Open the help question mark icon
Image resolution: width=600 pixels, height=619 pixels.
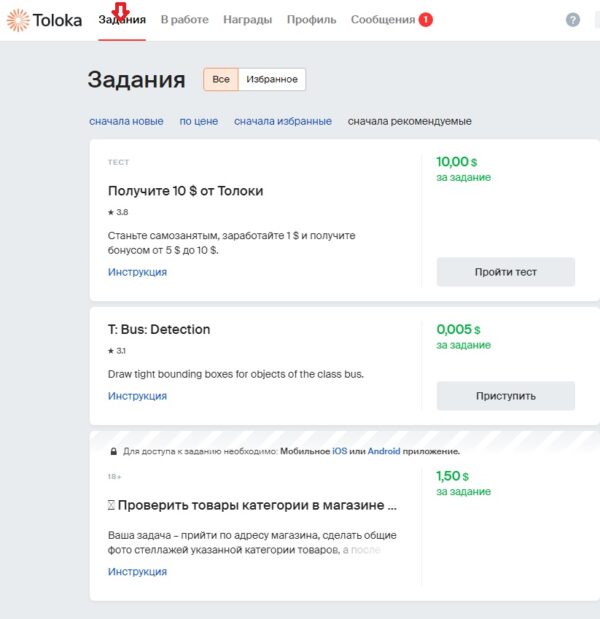coord(573,20)
